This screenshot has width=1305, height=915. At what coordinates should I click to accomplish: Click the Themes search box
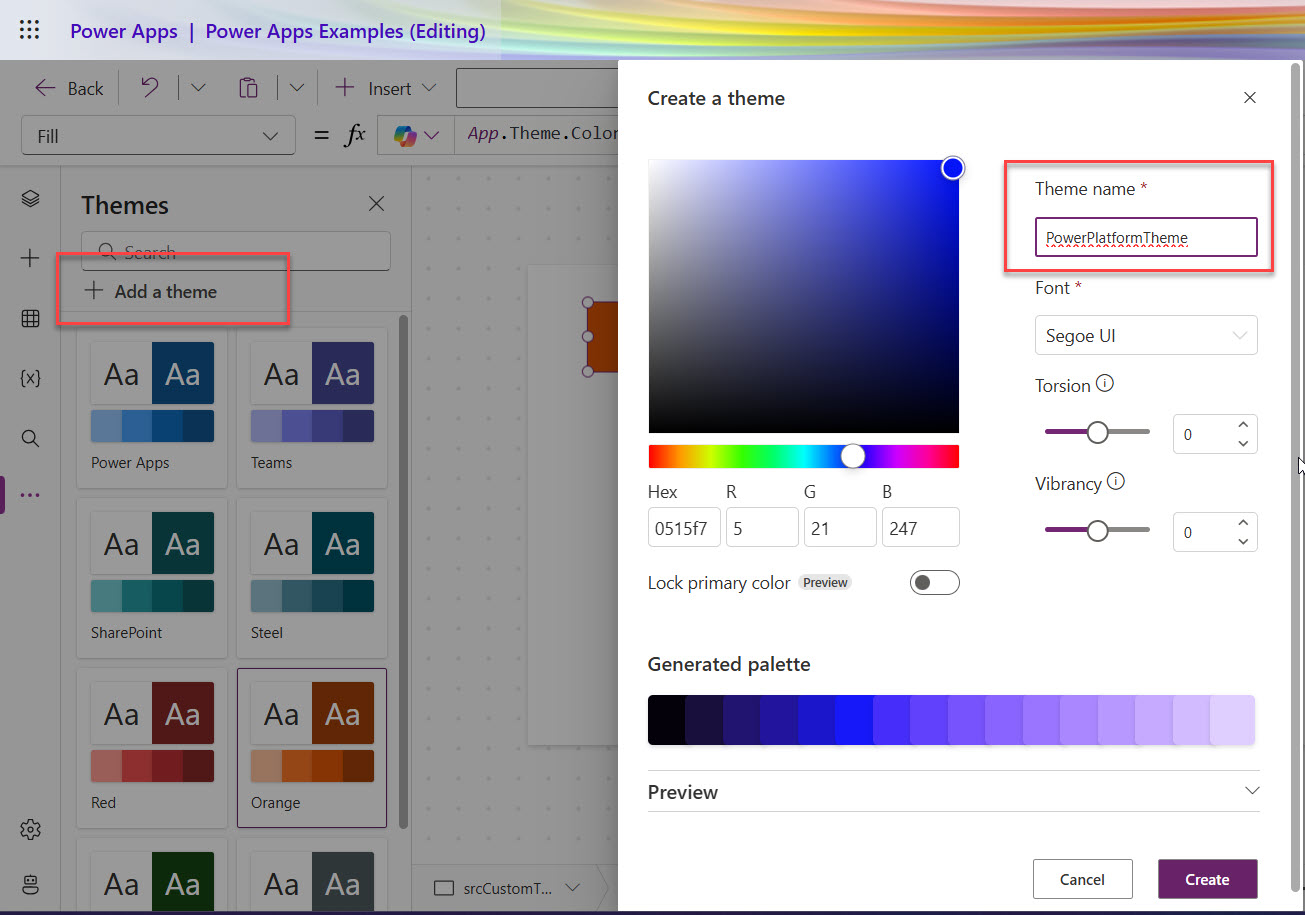click(x=236, y=251)
